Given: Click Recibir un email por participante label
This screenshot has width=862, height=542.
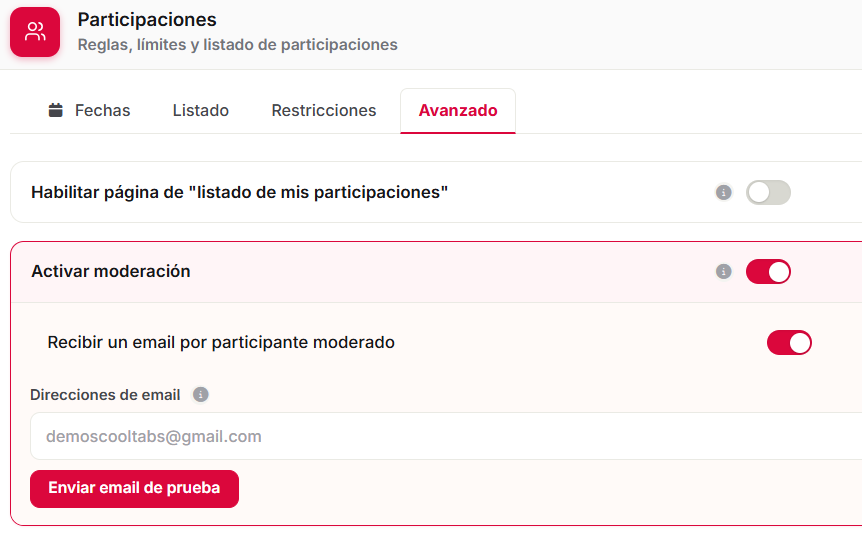Looking at the screenshot, I should [221, 342].
